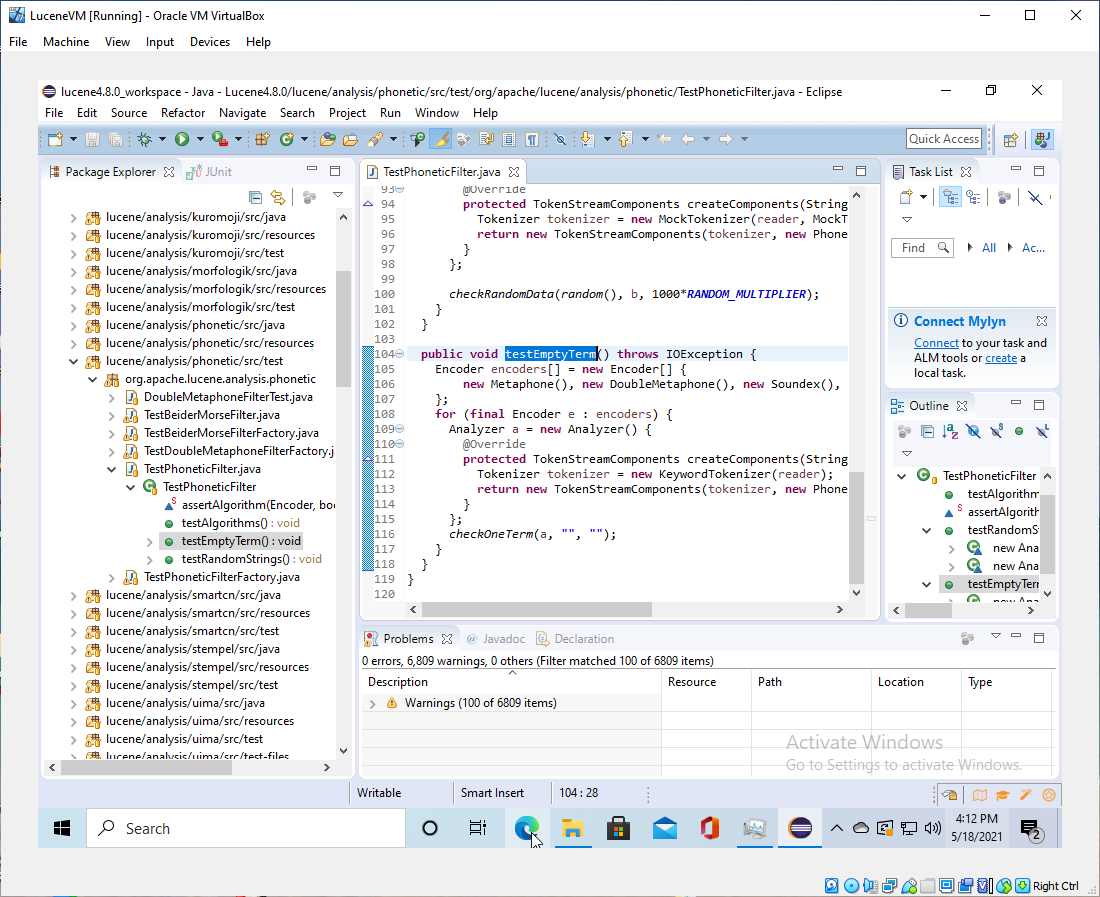Click the Connect link in Mylyn panel

936,343
